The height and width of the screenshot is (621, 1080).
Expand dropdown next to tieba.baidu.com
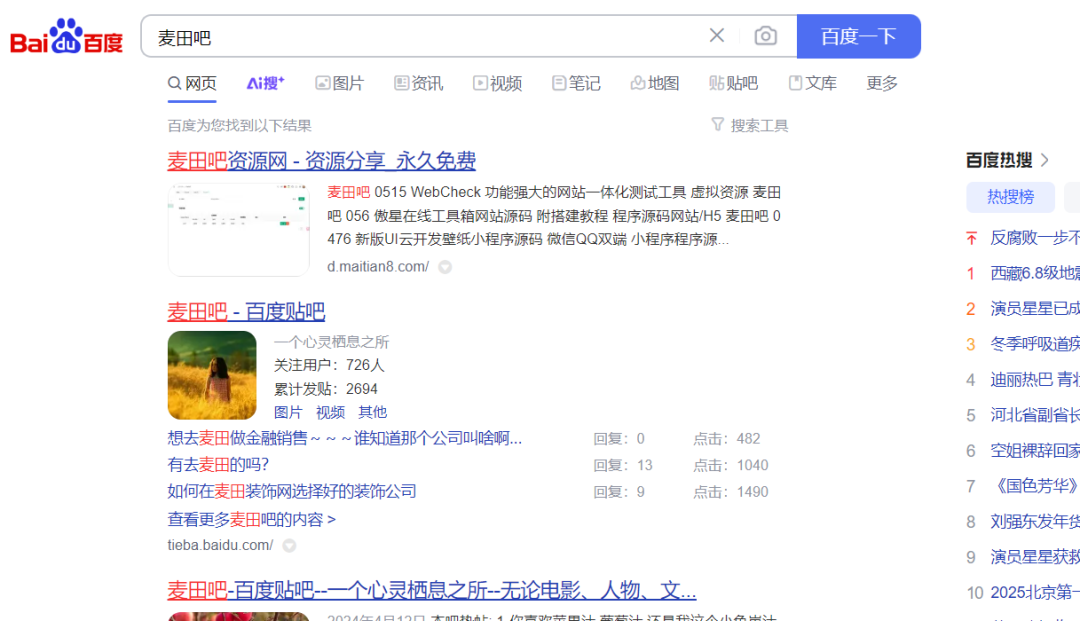click(x=289, y=546)
